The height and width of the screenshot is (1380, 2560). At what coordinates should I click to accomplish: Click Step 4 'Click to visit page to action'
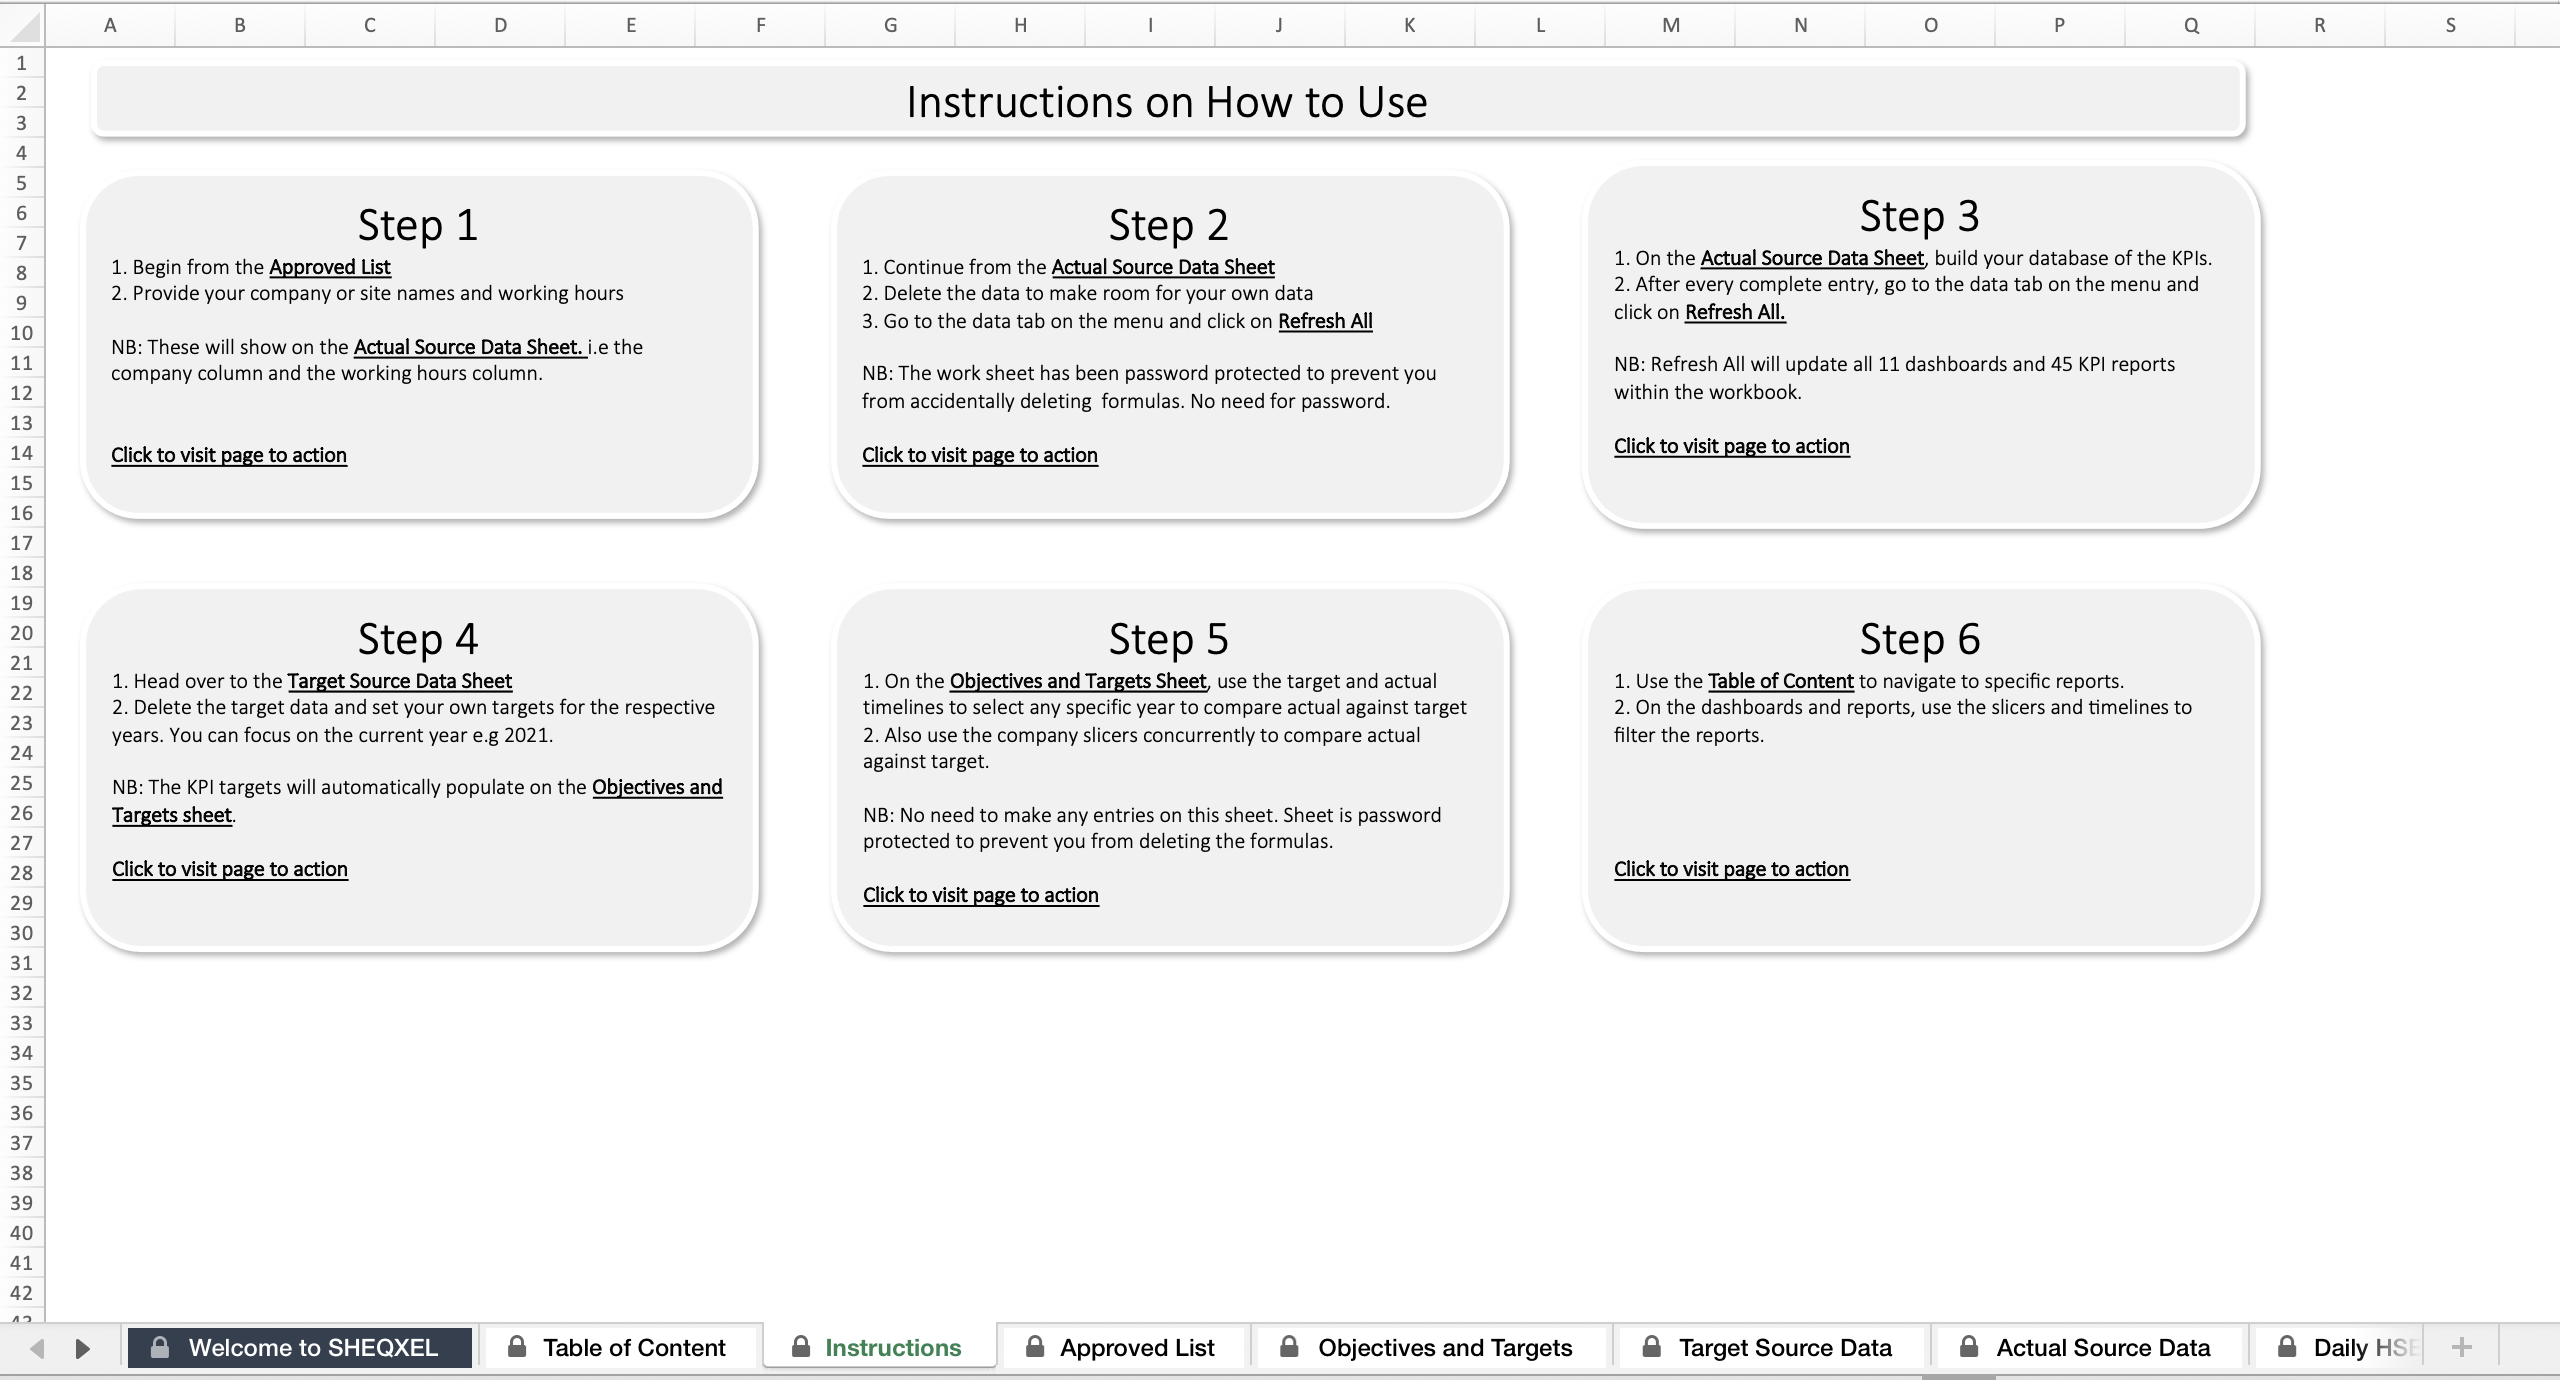230,869
